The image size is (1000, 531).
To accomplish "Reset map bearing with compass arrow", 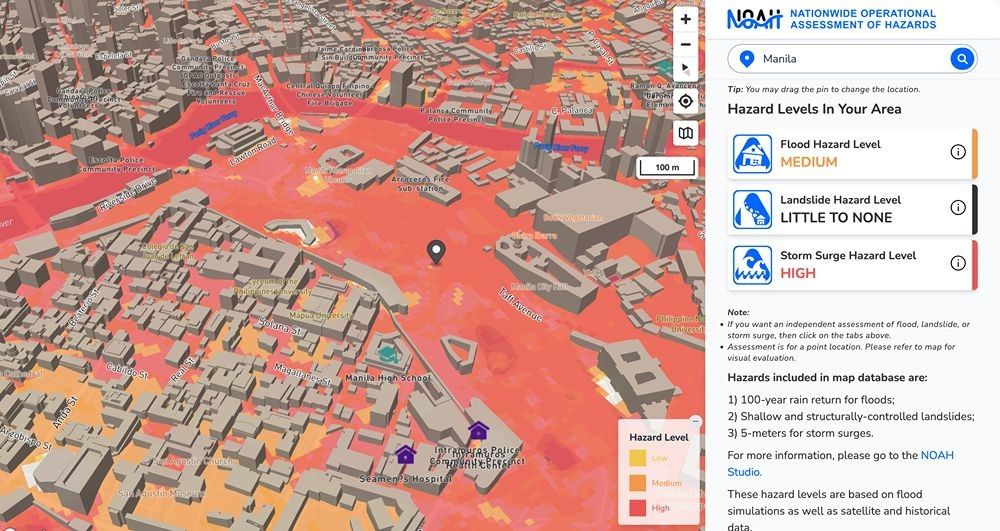I will point(686,69).
